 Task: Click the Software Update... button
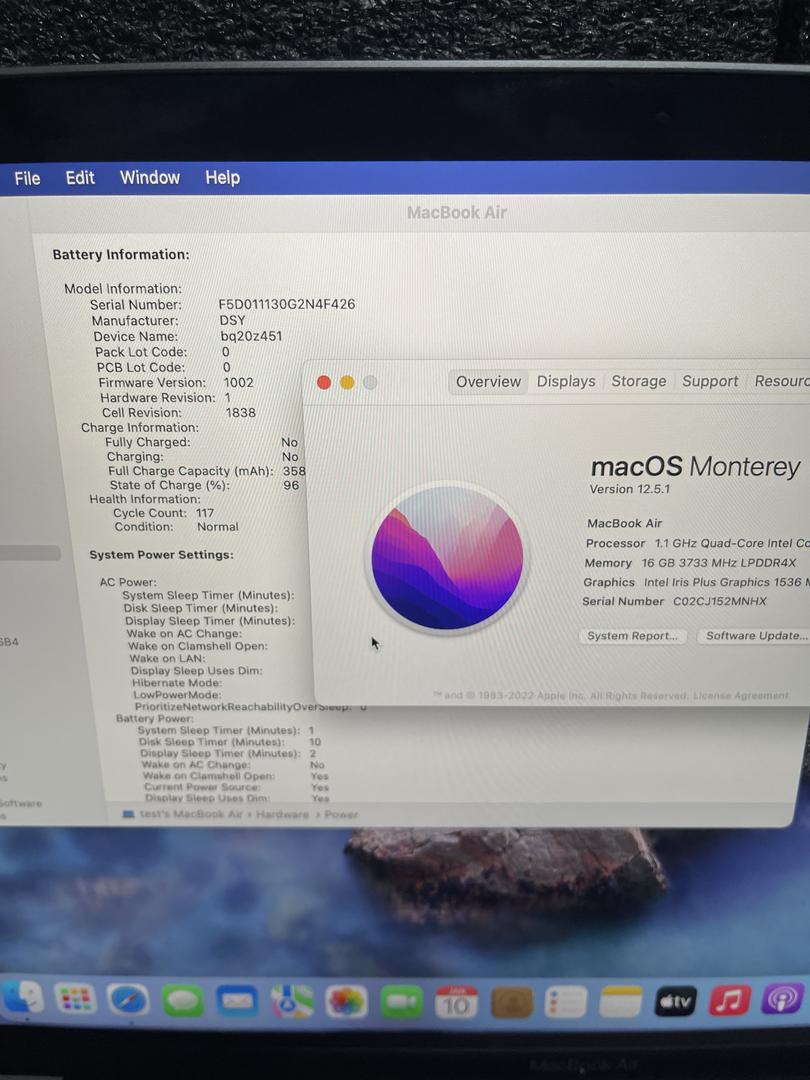coord(756,636)
